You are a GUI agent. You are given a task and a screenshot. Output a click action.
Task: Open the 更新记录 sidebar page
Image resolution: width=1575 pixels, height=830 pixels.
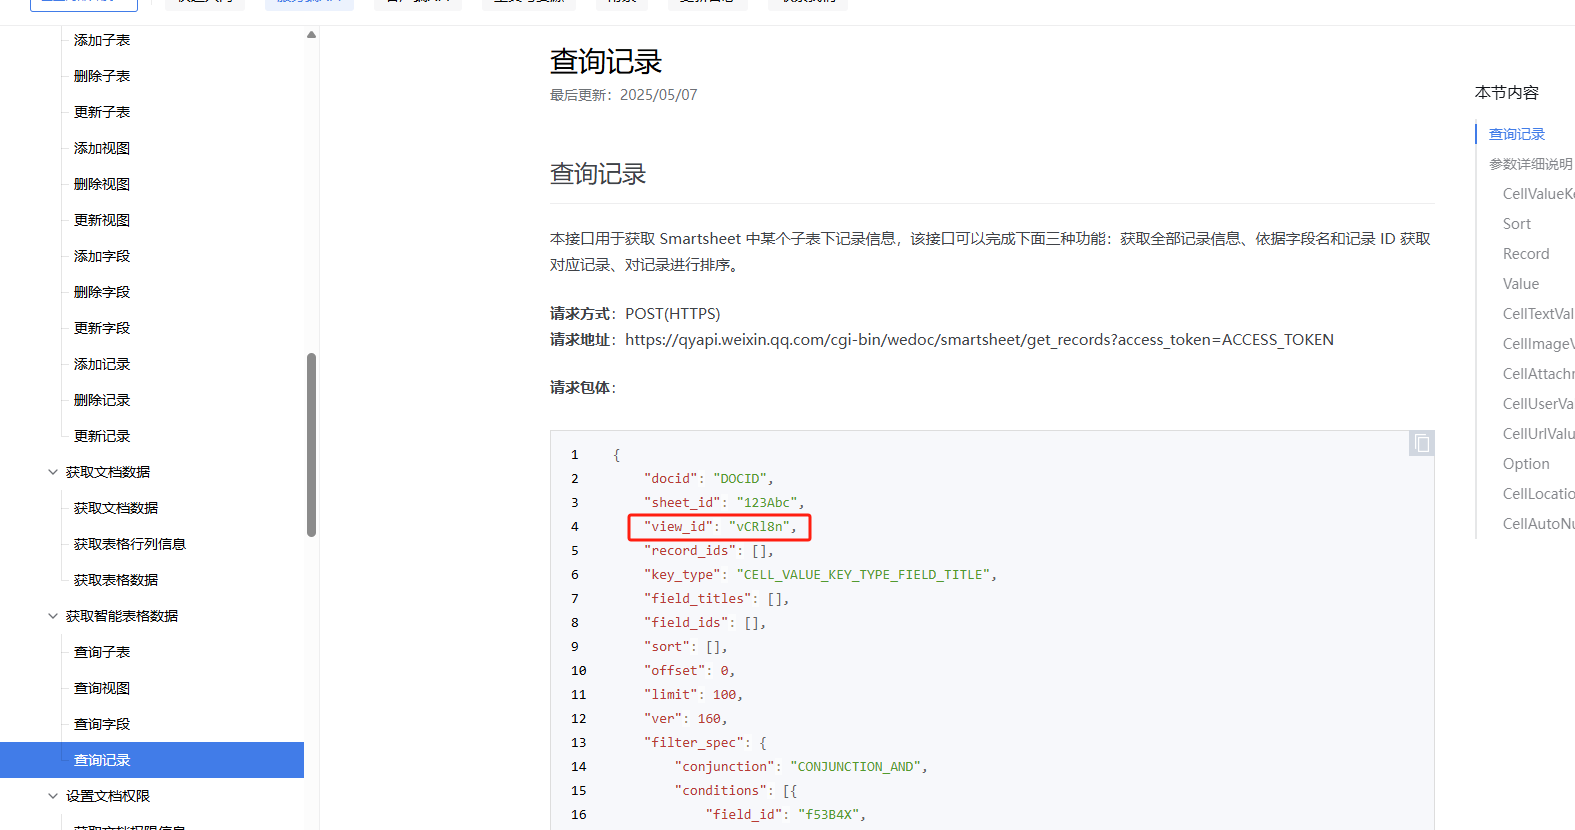102,436
